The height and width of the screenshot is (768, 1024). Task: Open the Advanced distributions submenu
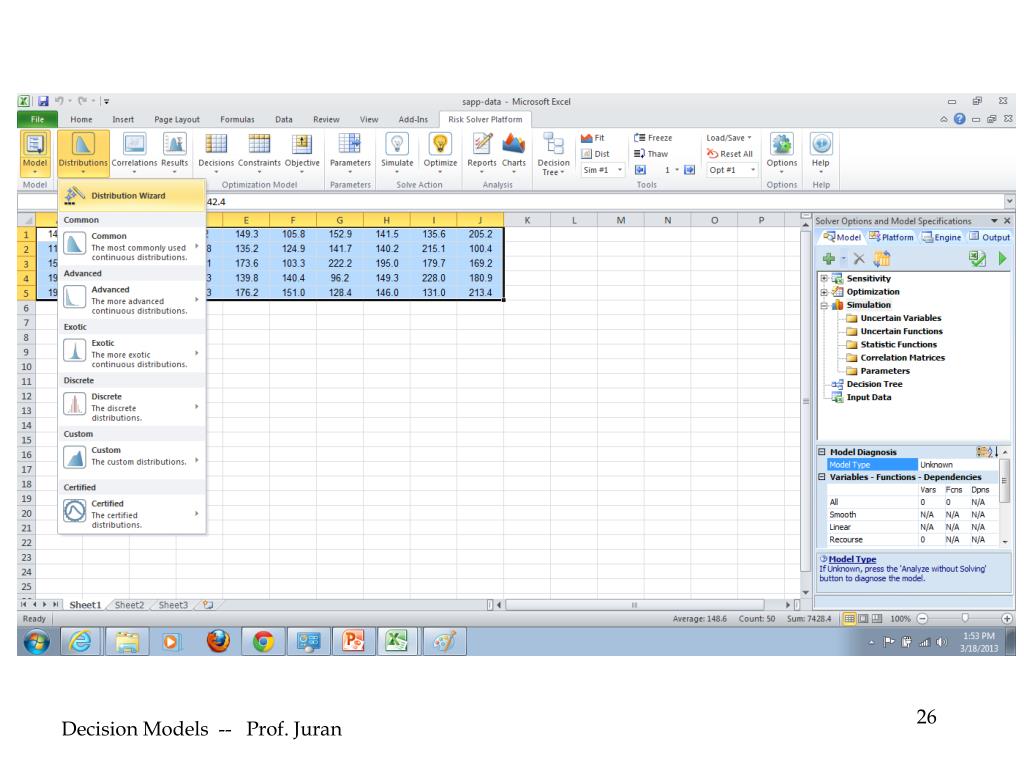point(131,299)
